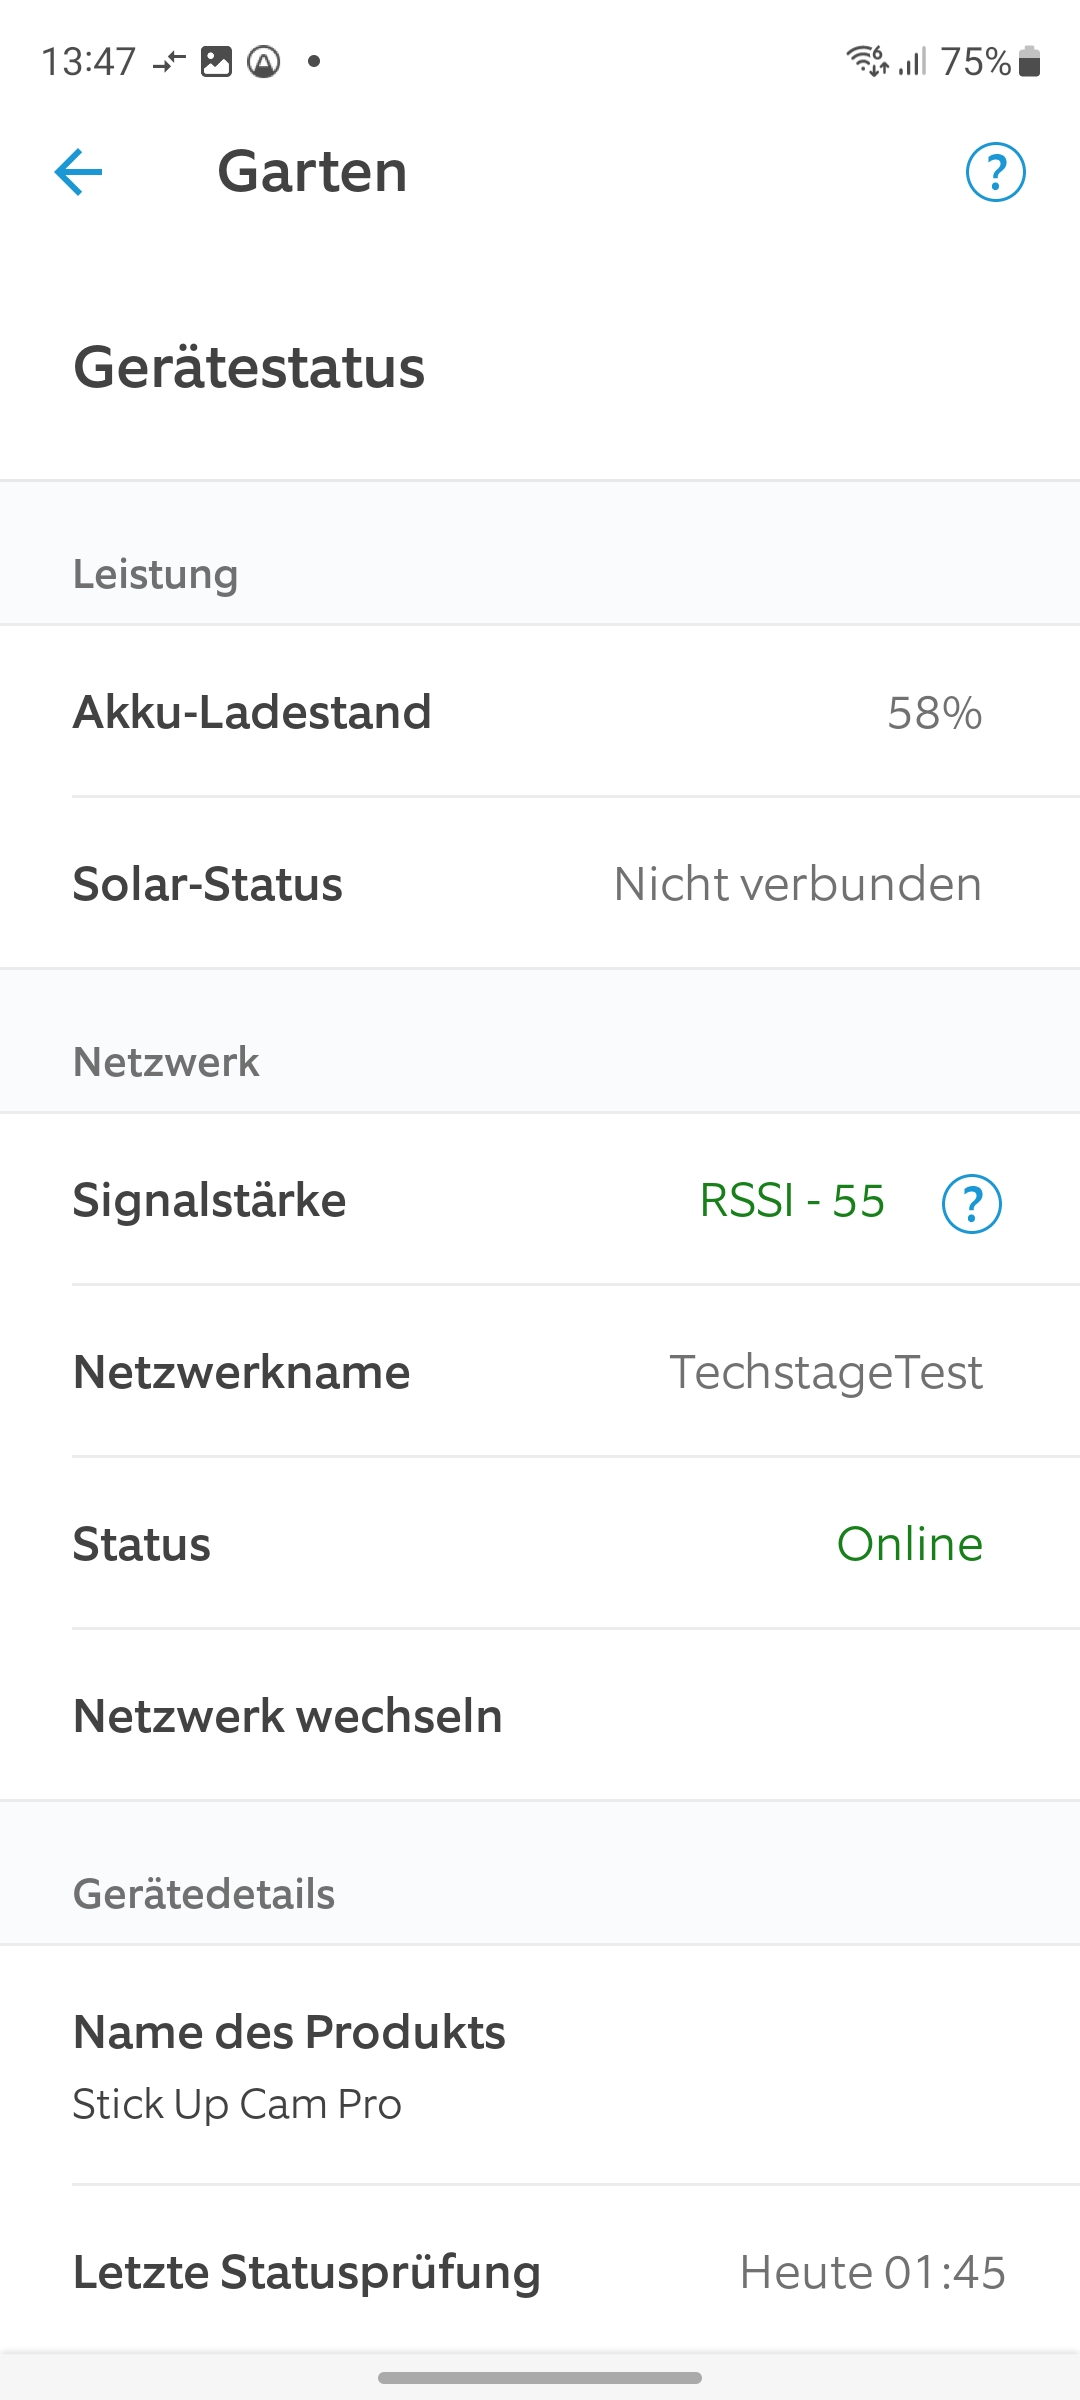1080x2400 pixels.
Task: Open signal strength help question mark
Action: coord(971,1203)
